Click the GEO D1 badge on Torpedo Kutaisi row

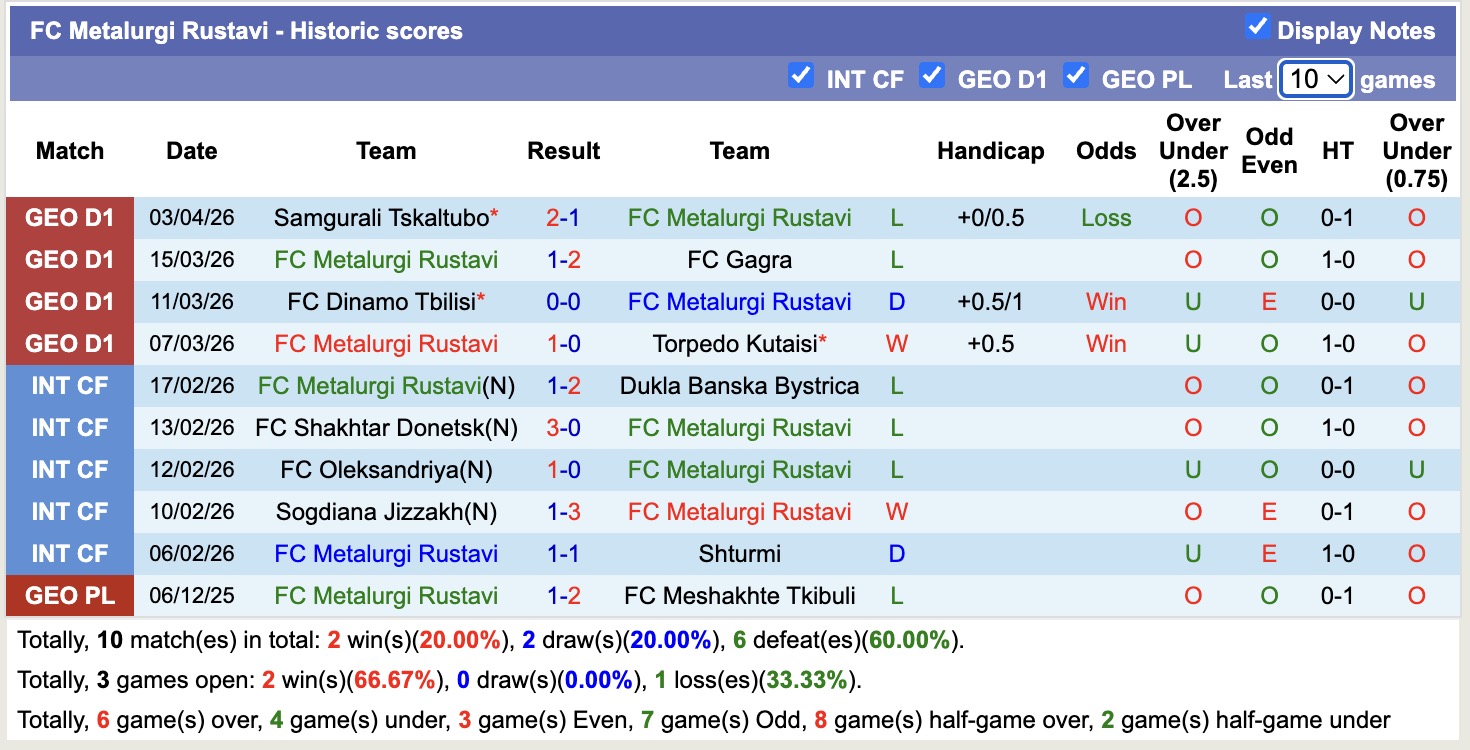pos(69,343)
